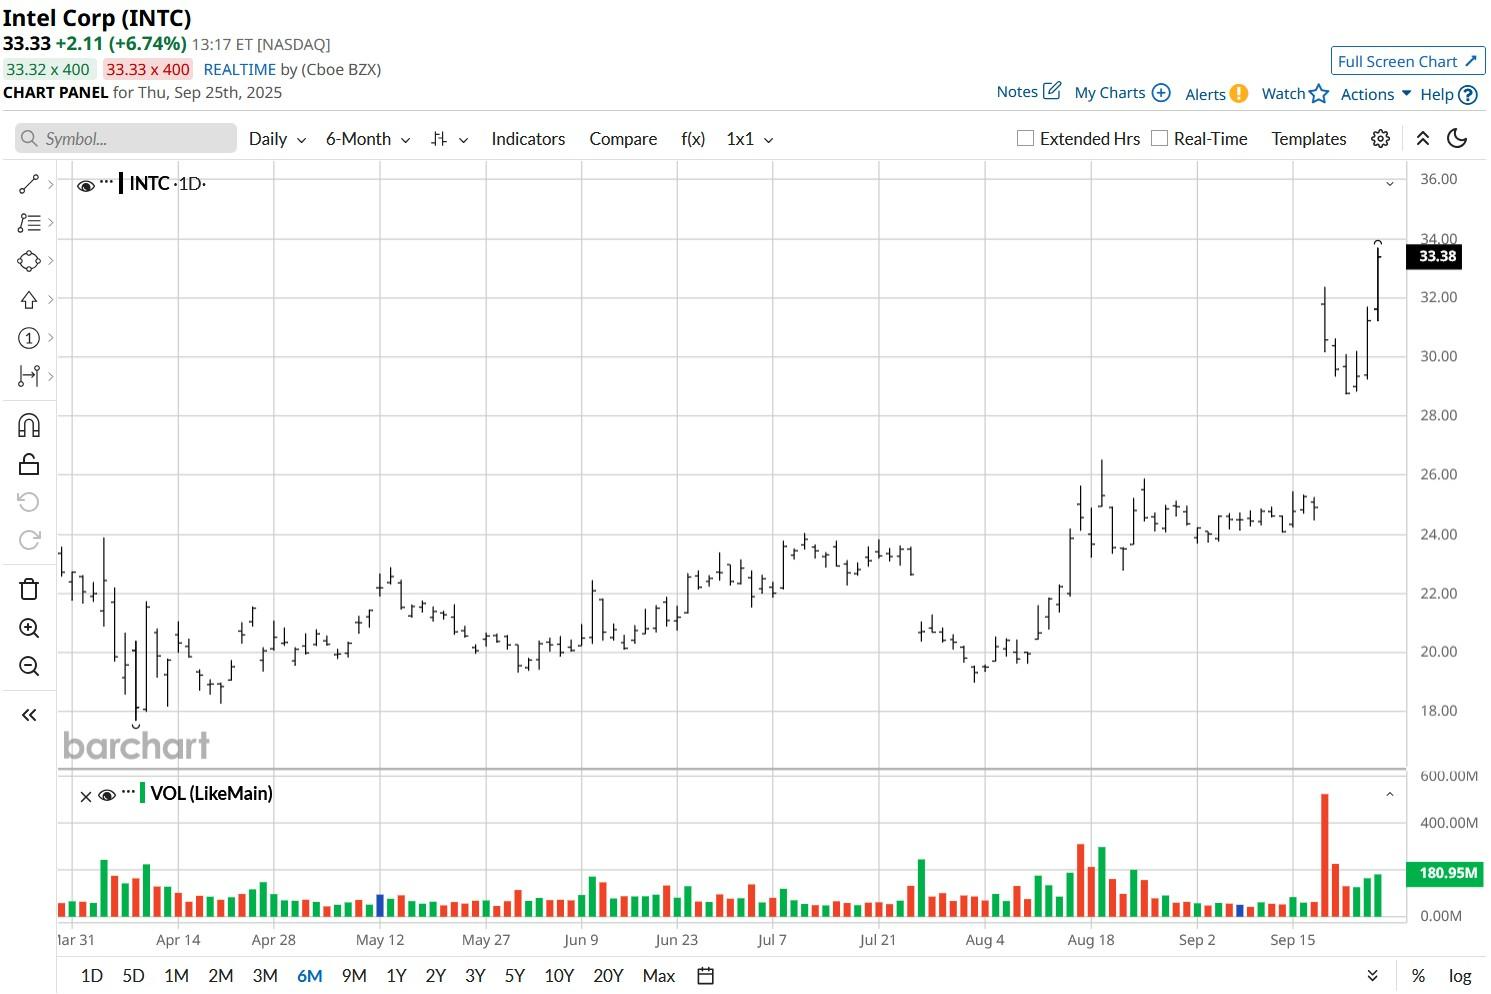
Task: Open INTC series options ellipsis
Action: pyautogui.click(x=107, y=181)
